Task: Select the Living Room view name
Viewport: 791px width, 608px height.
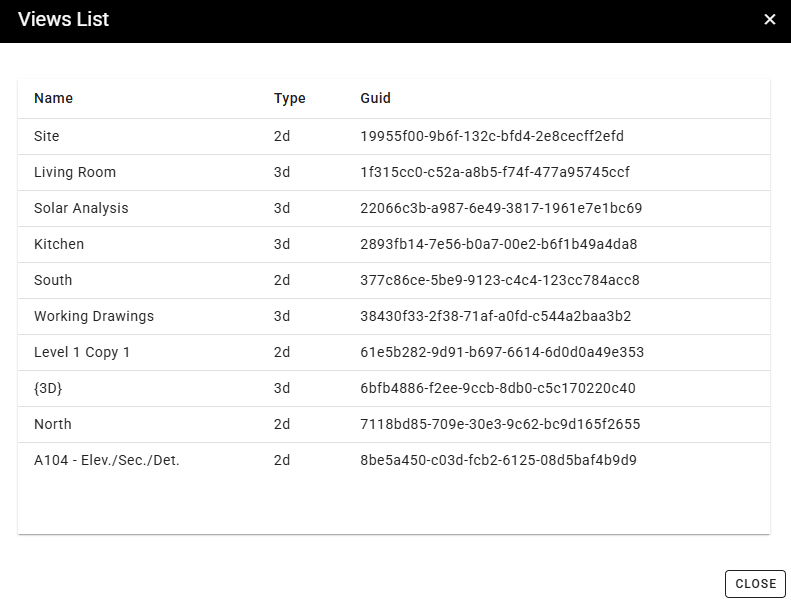Action: pyautogui.click(x=75, y=172)
